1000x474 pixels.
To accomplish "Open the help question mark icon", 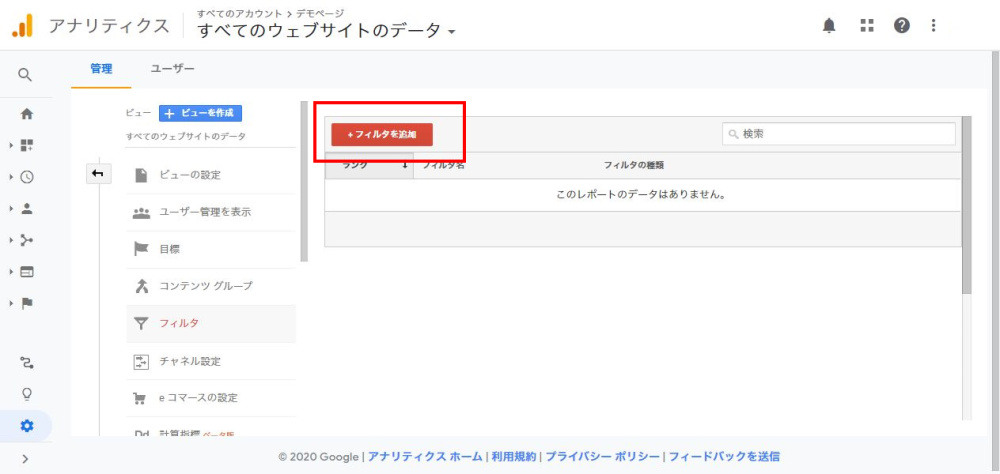I will point(901,26).
